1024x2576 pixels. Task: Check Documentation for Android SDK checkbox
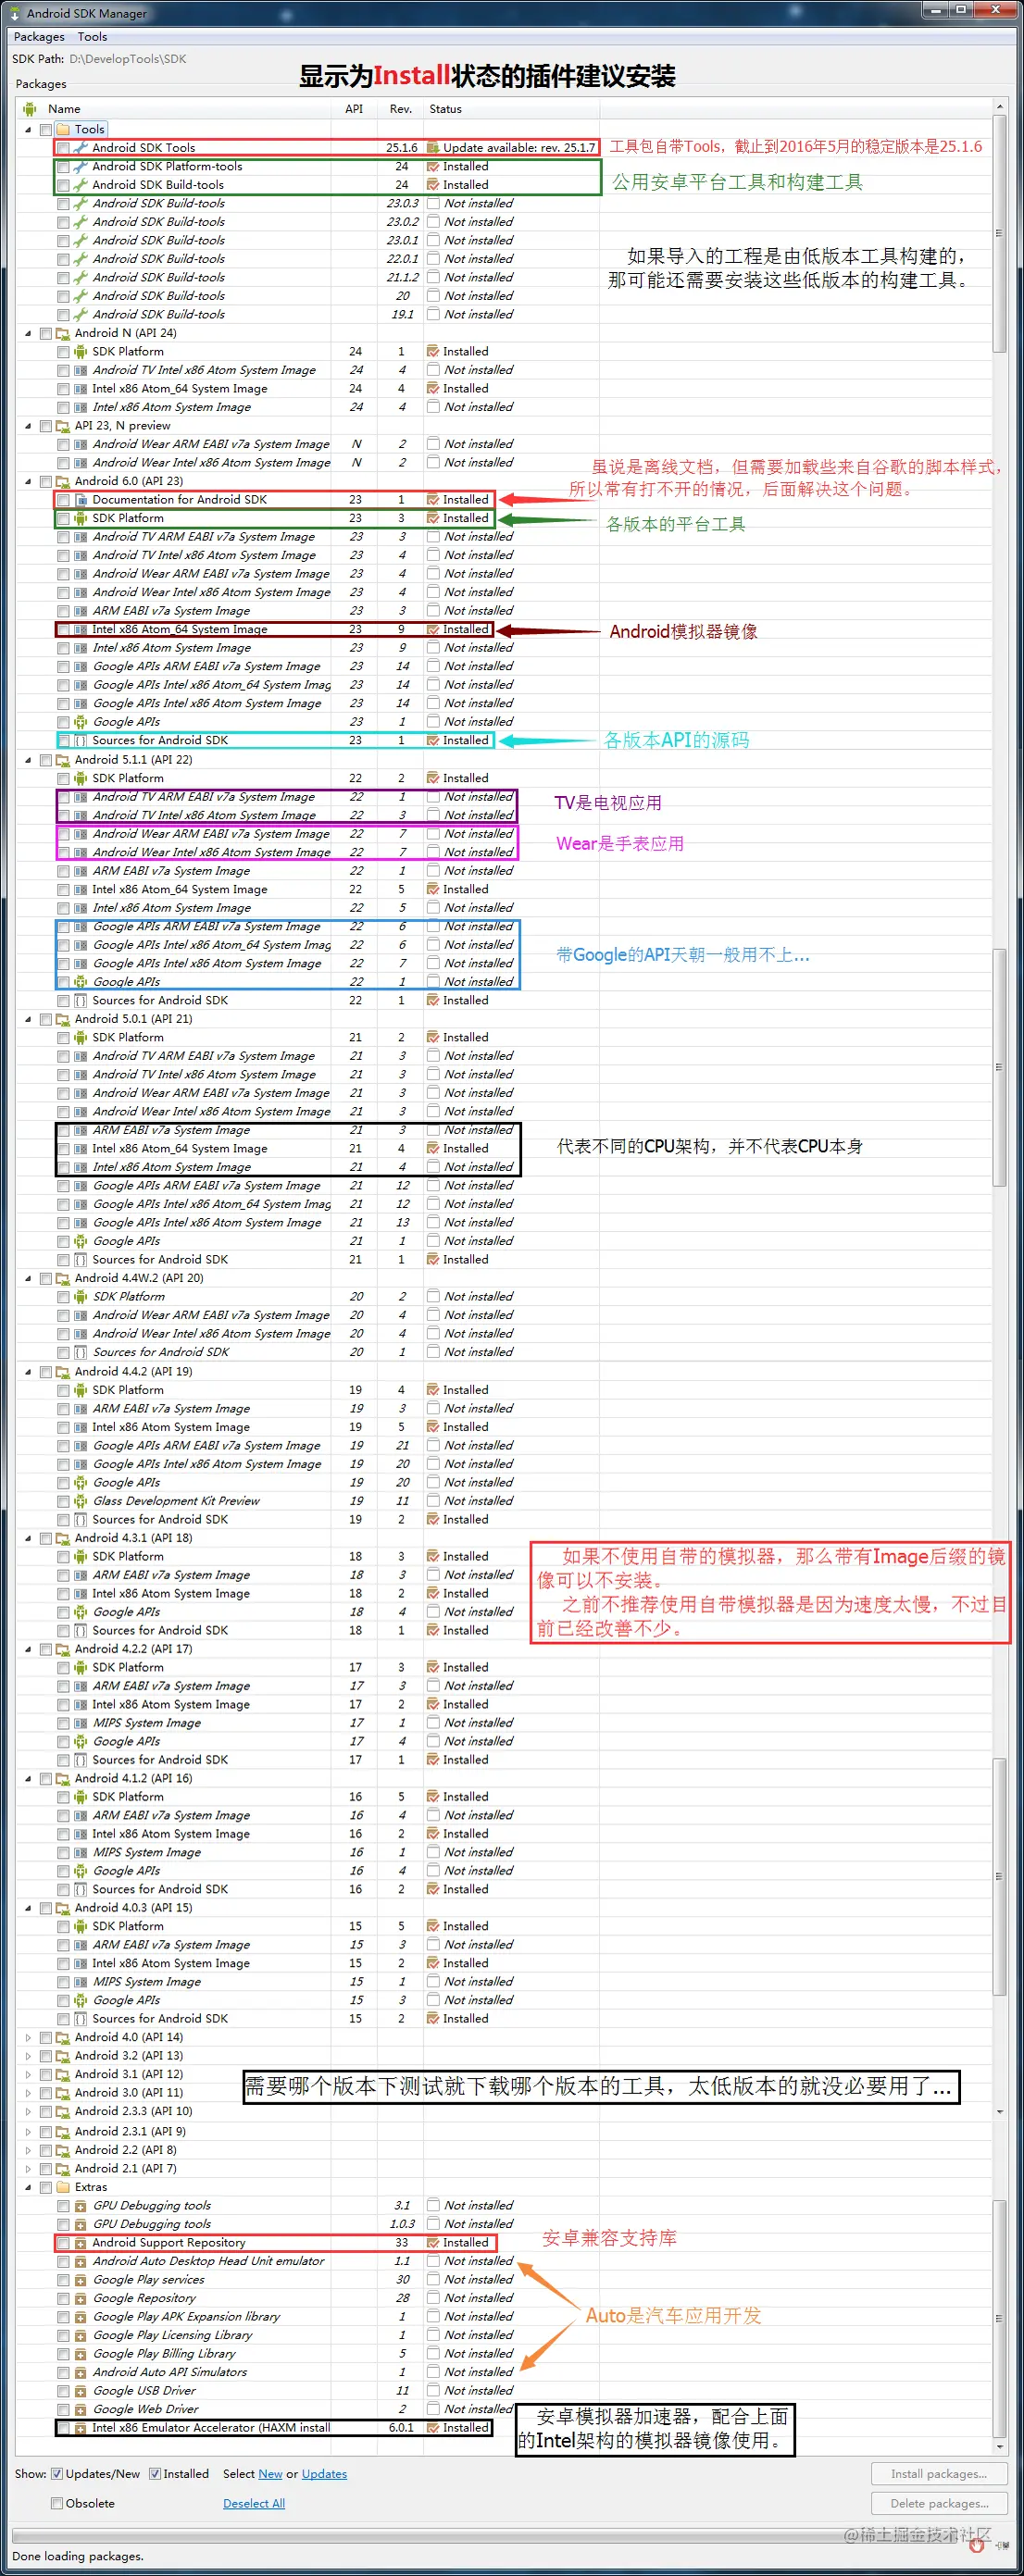[x=64, y=500]
